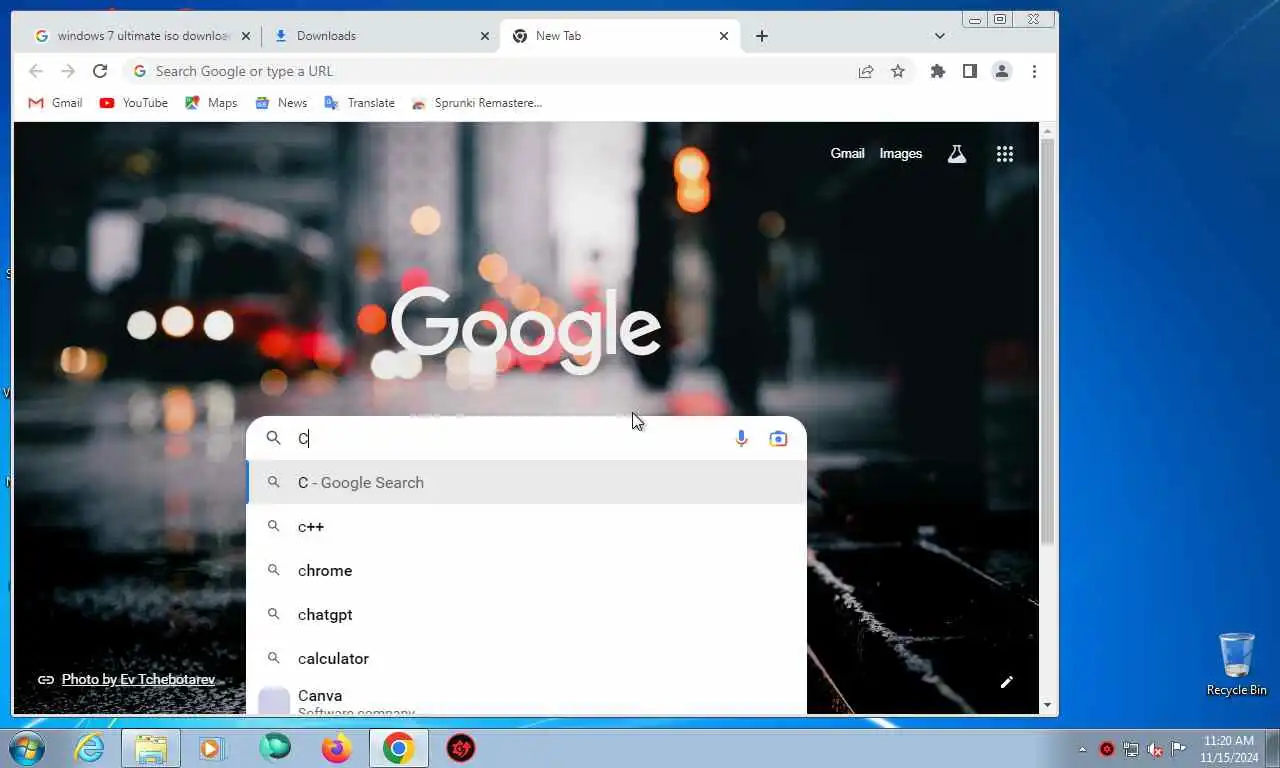Go back to the previous page
This screenshot has height=768, width=1280.
click(36, 71)
